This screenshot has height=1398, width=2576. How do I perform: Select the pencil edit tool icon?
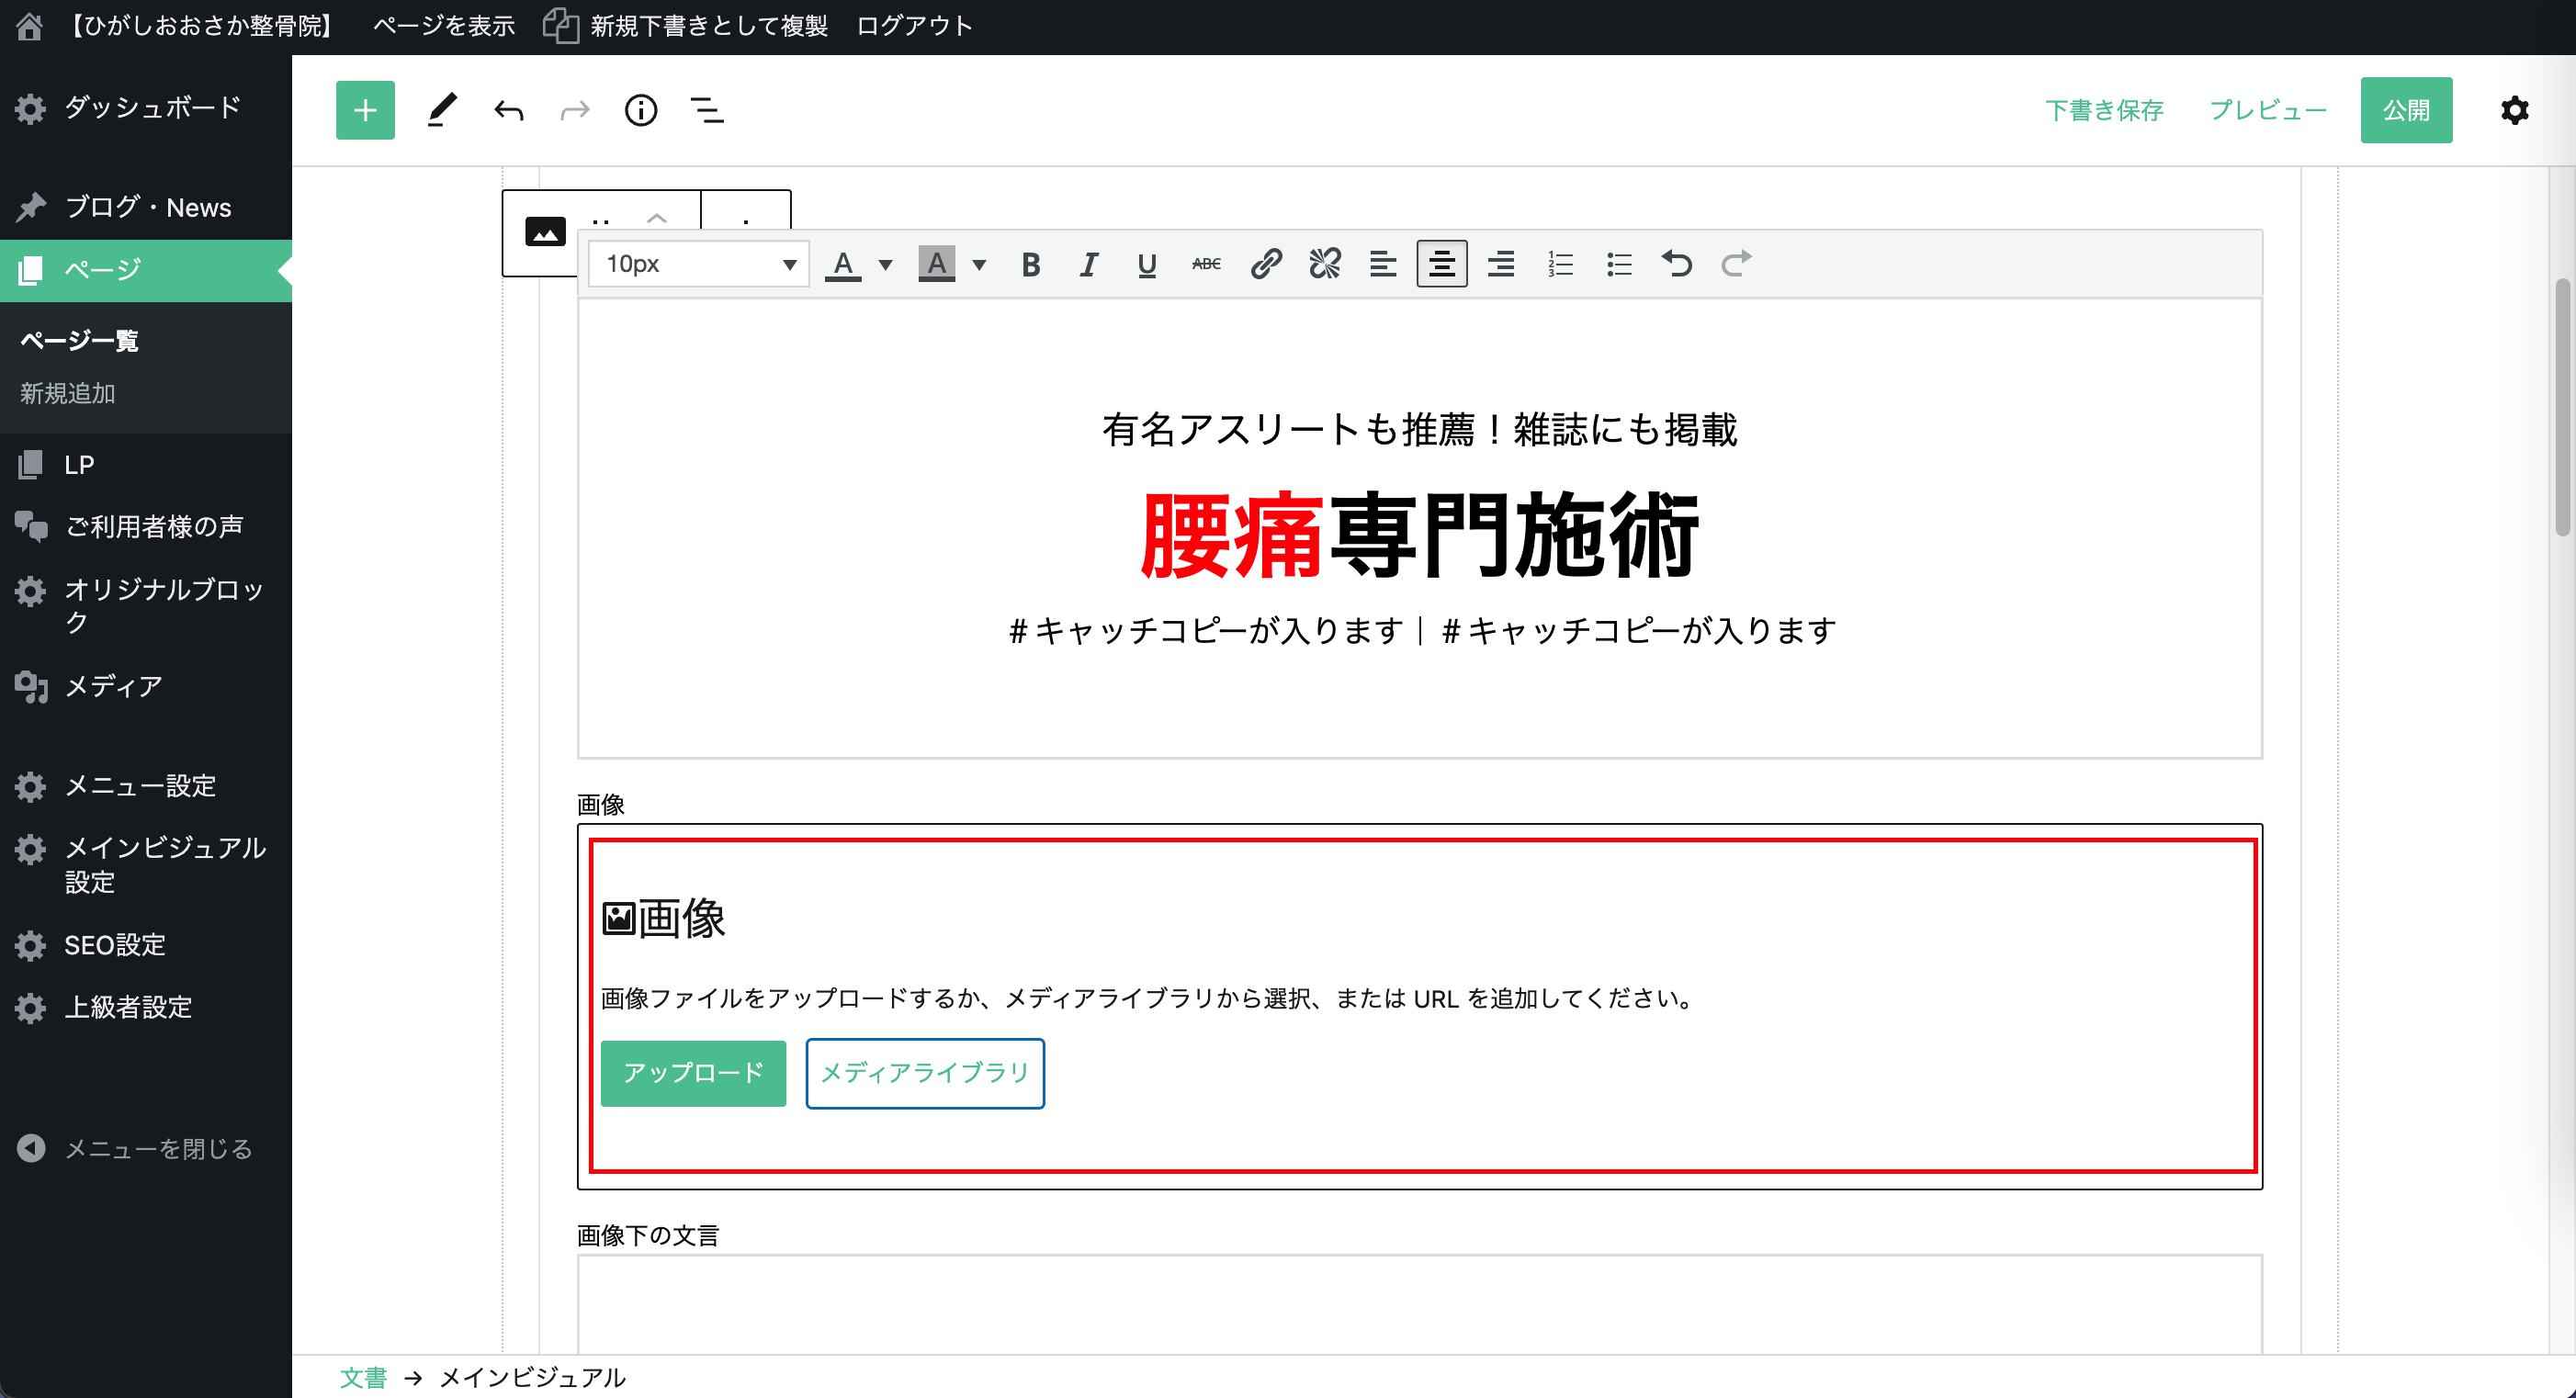pos(442,110)
